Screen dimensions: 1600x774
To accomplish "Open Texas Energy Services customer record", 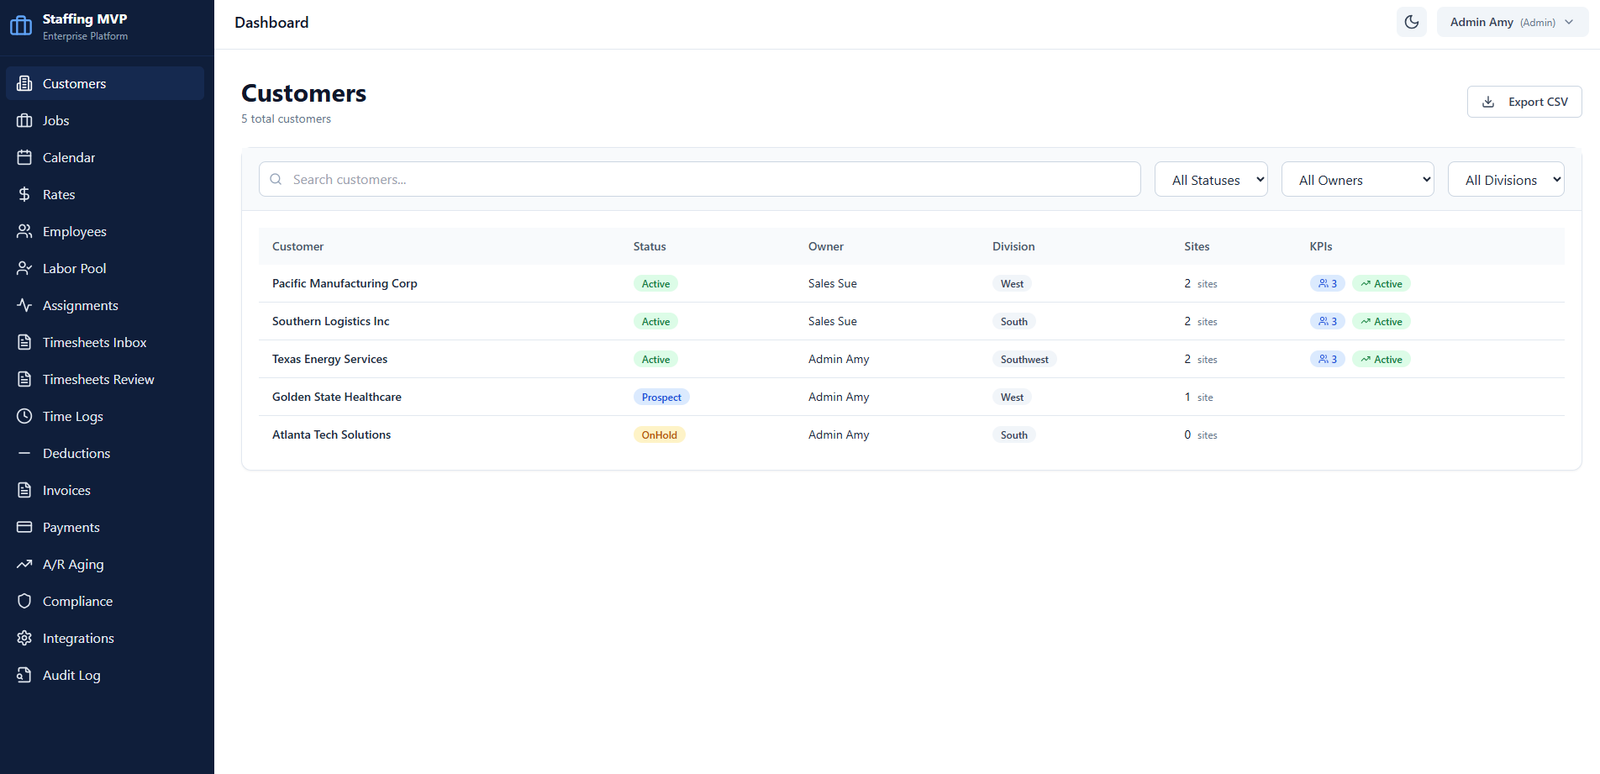I will coord(329,359).
